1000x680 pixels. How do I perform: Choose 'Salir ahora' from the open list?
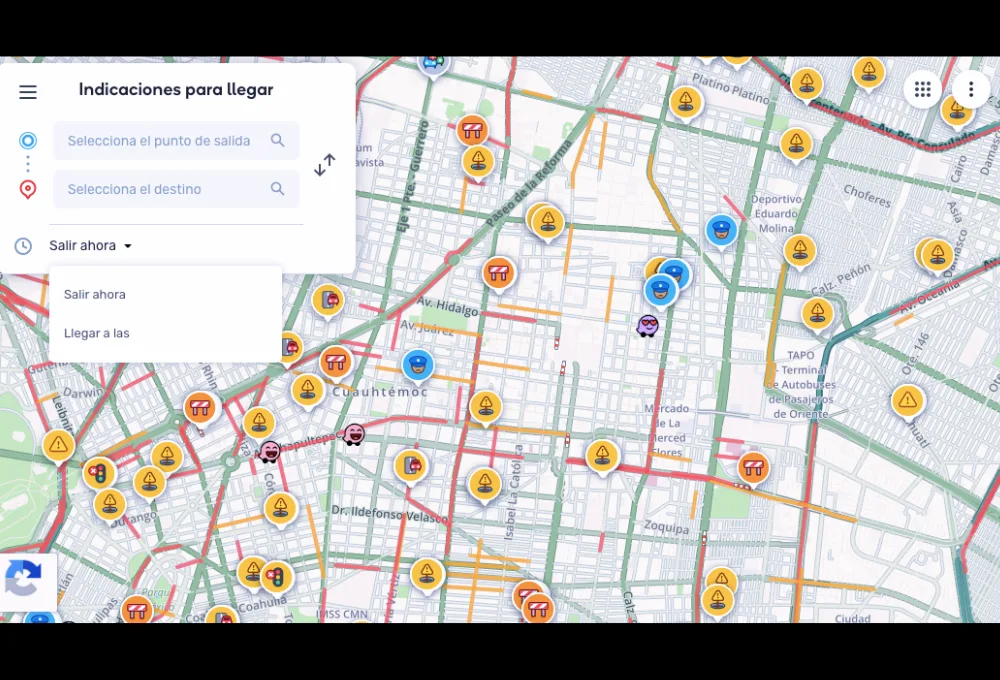(94, 294)
